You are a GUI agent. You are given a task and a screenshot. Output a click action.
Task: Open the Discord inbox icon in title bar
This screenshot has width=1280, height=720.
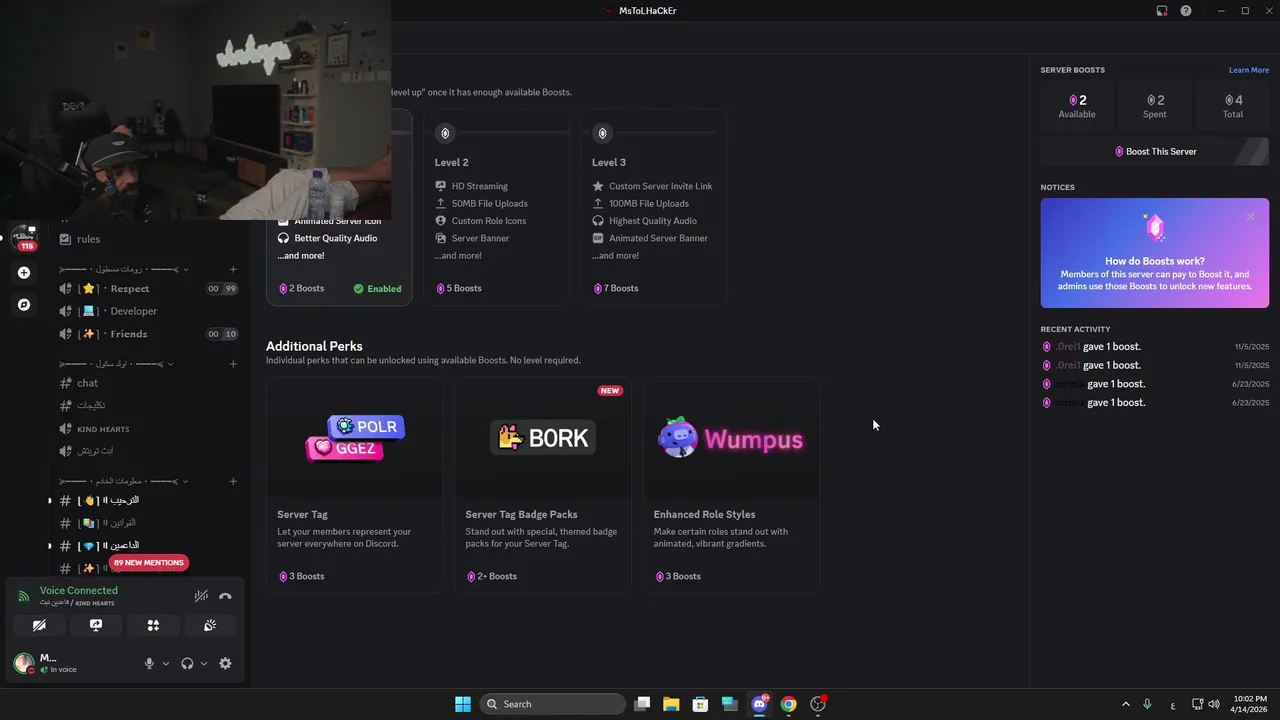[x=1162, y=11]
